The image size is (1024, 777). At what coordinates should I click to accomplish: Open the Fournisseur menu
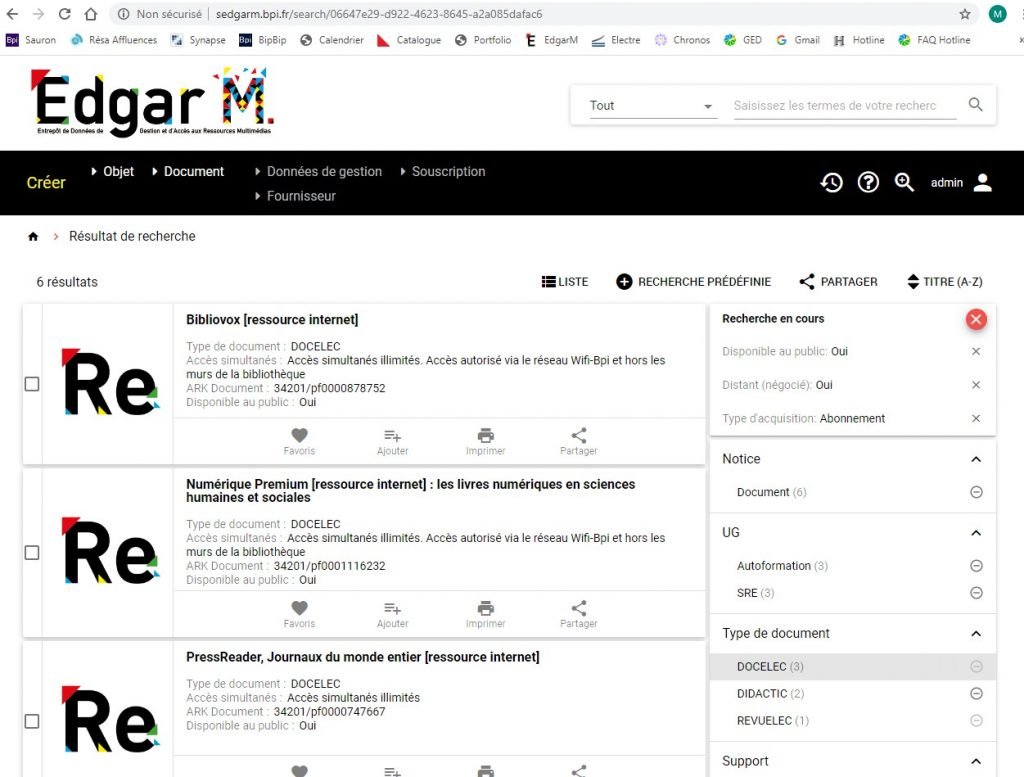[295, 196]
